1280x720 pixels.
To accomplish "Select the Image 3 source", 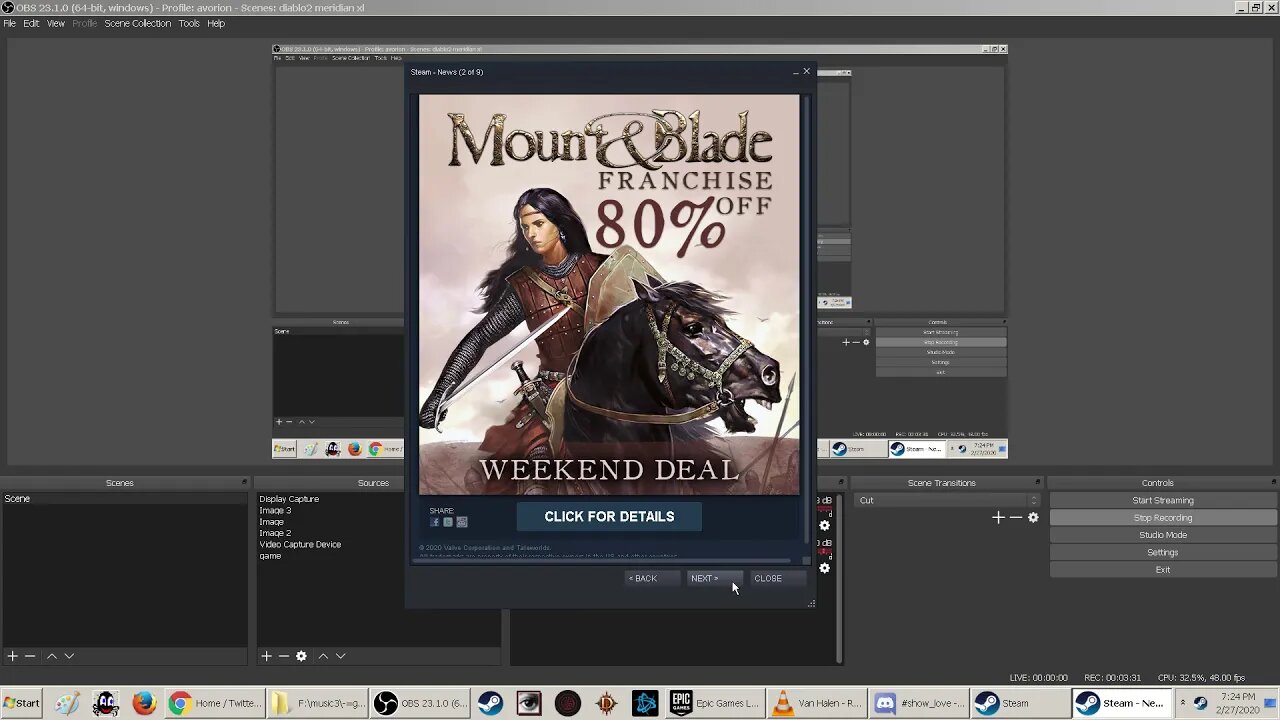I will [x=275, y=510].
